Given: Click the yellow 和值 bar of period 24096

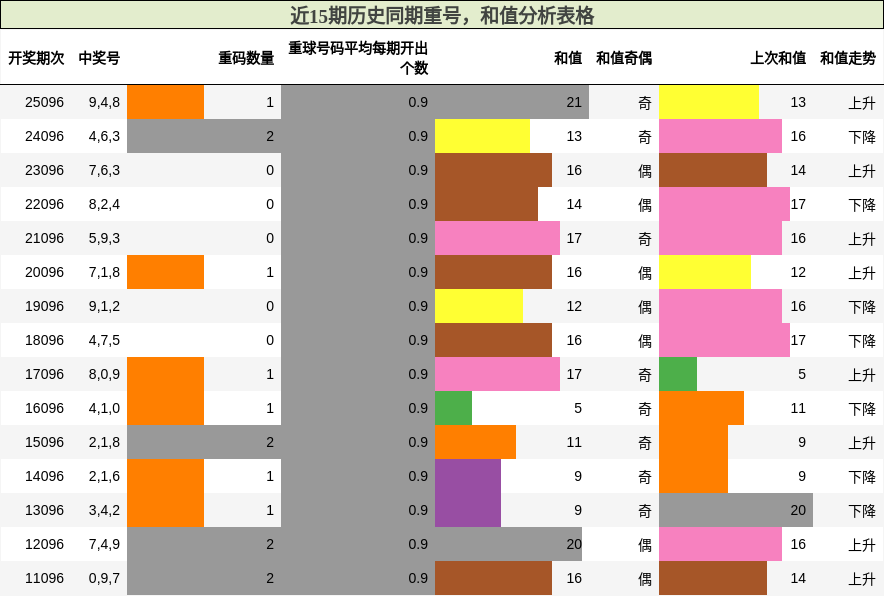Looking at the screenshot, I should pyautogui.click(x=480, y=137).
